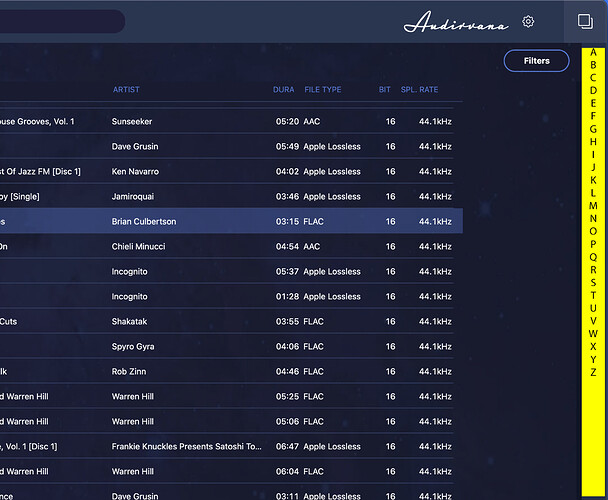The height and width of the screenshot is (500, 608).
Task: Select Warren Hill track lasting 06:04
Action: pyautogui.click(x=226, y=471)
